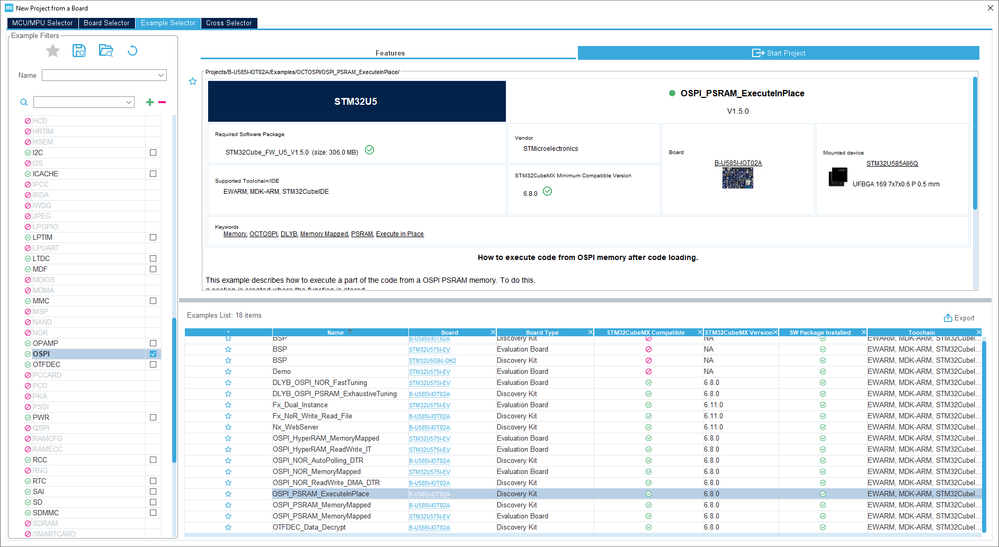Screen dimensions: 999x547
Task: Star the example in the details panel
Action: pyautogui.click(x=193, y=82)
